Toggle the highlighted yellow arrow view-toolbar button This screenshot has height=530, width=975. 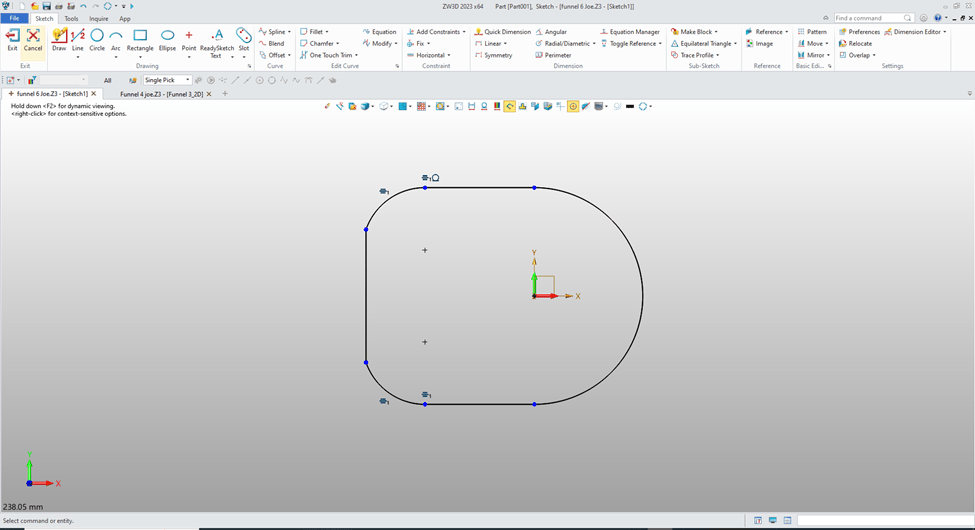coord(509,106)
